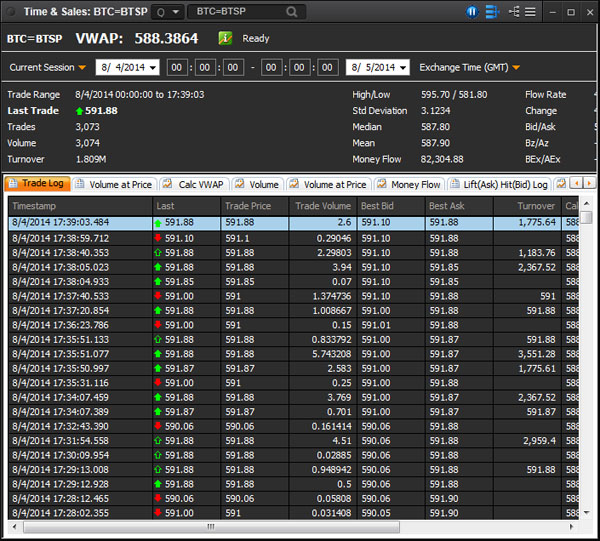
Task: Pause the live data feed
Action: (x=472, y=12)
